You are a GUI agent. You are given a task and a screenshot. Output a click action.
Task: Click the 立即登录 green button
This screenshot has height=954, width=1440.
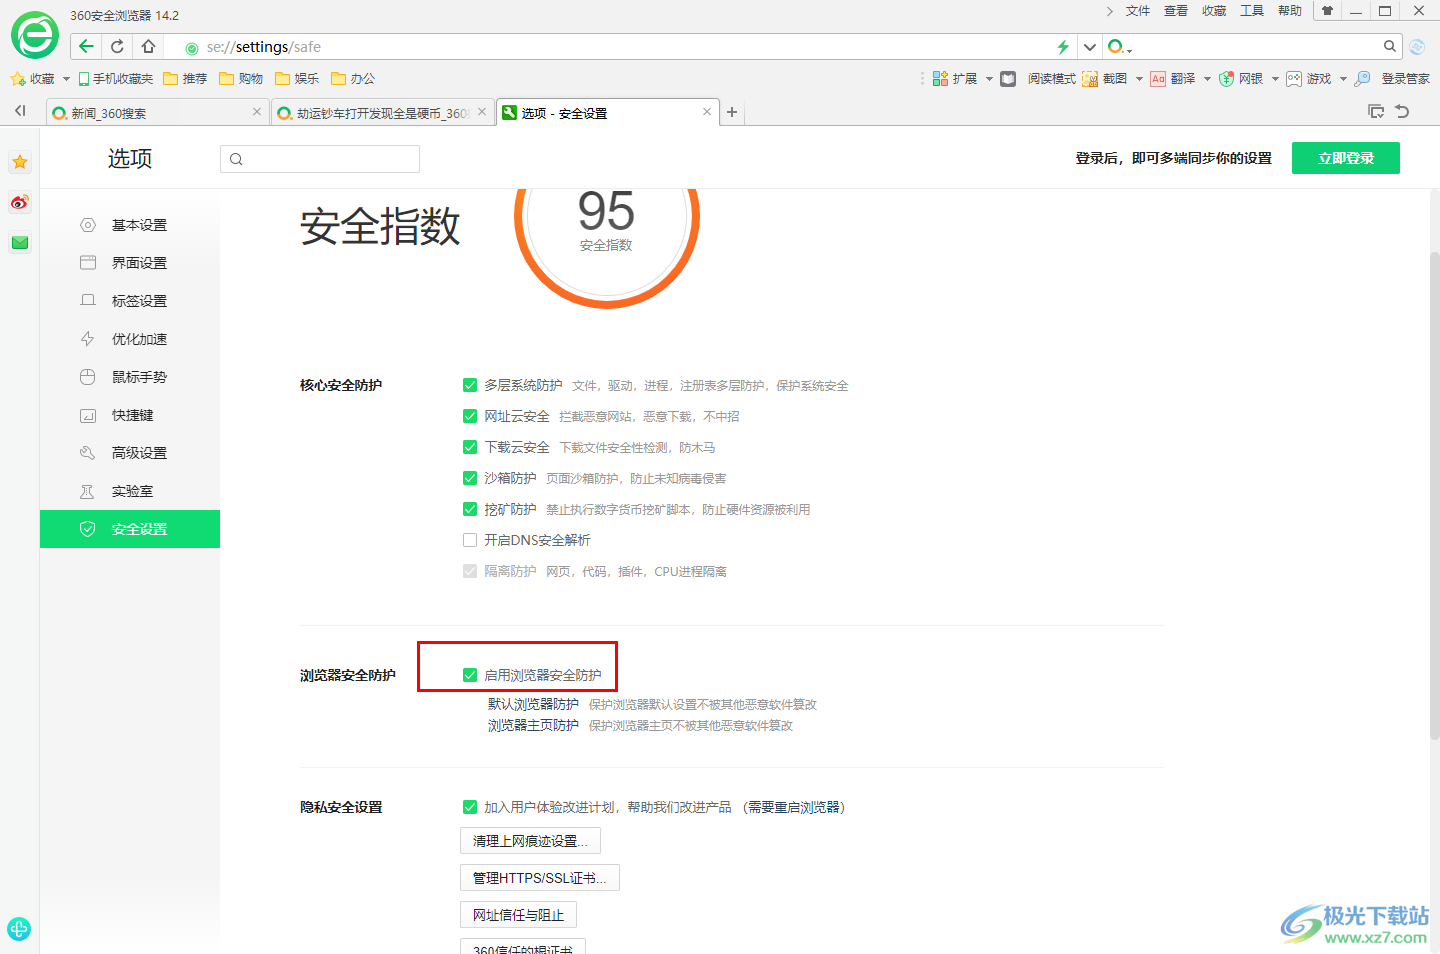click(1346, 158)
